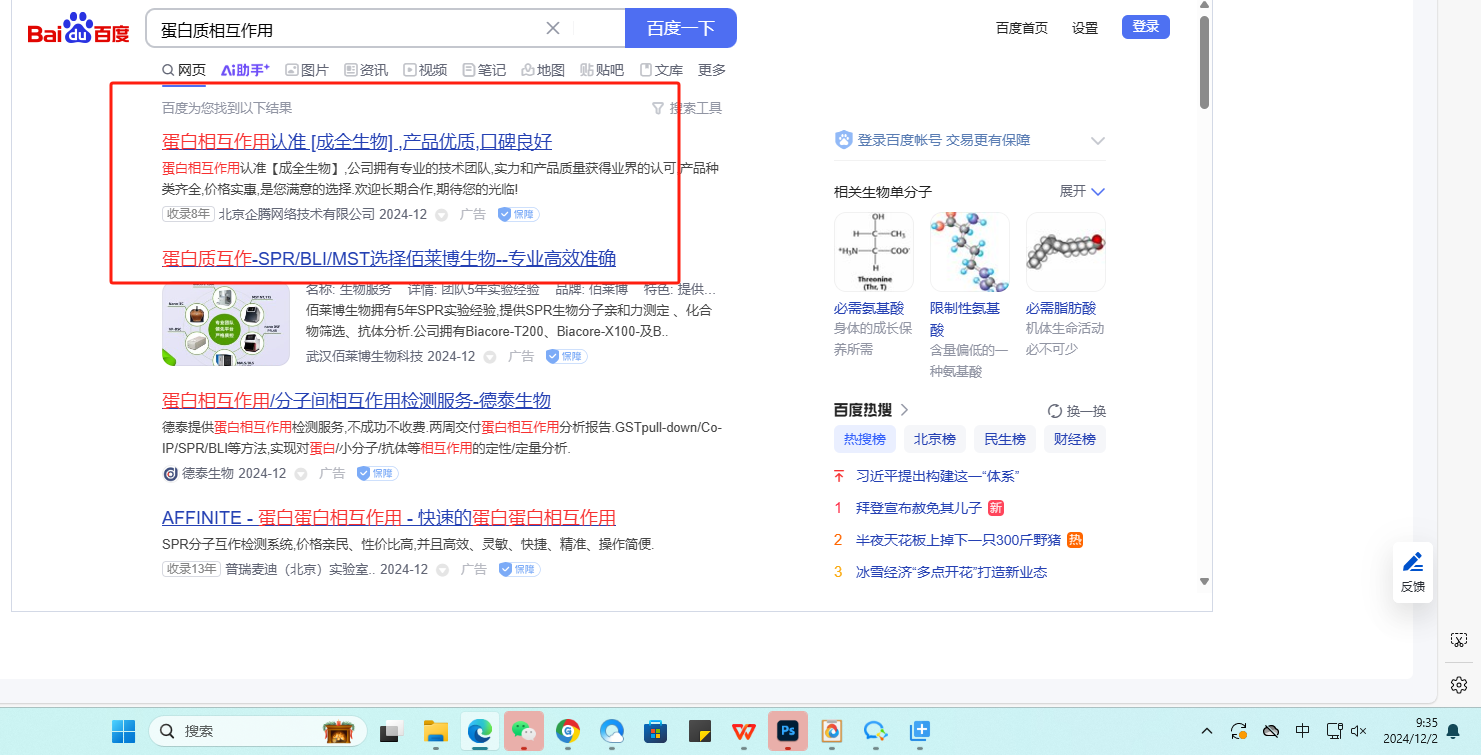The image size is (1481, 755).
Task: Show hidden system tray icons
Action: 1207,731
